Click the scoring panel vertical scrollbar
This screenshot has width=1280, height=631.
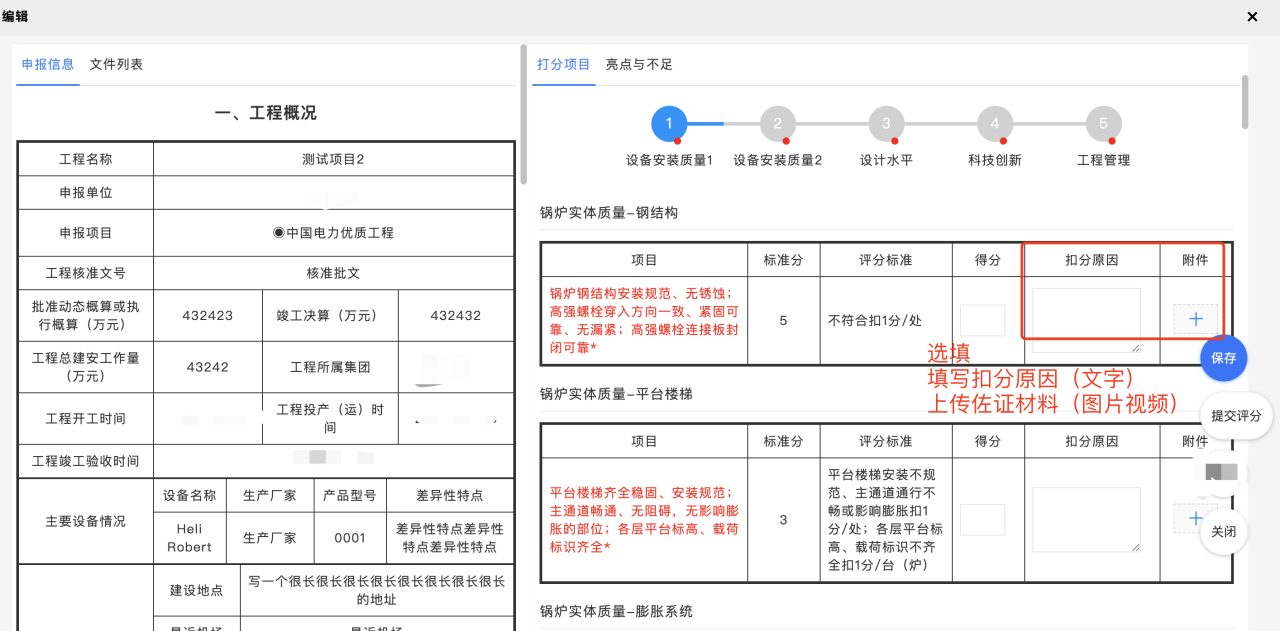click(1244, 102)
